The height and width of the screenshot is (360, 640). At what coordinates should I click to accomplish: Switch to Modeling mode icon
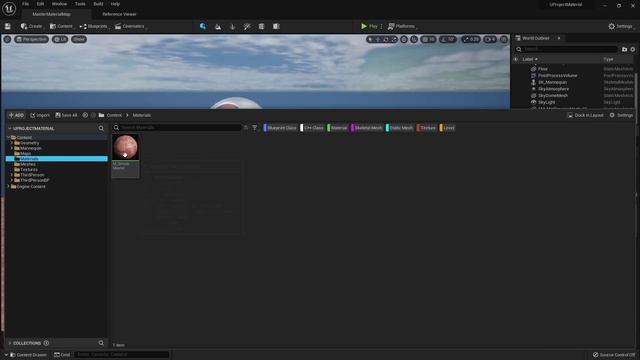[262, 27]
